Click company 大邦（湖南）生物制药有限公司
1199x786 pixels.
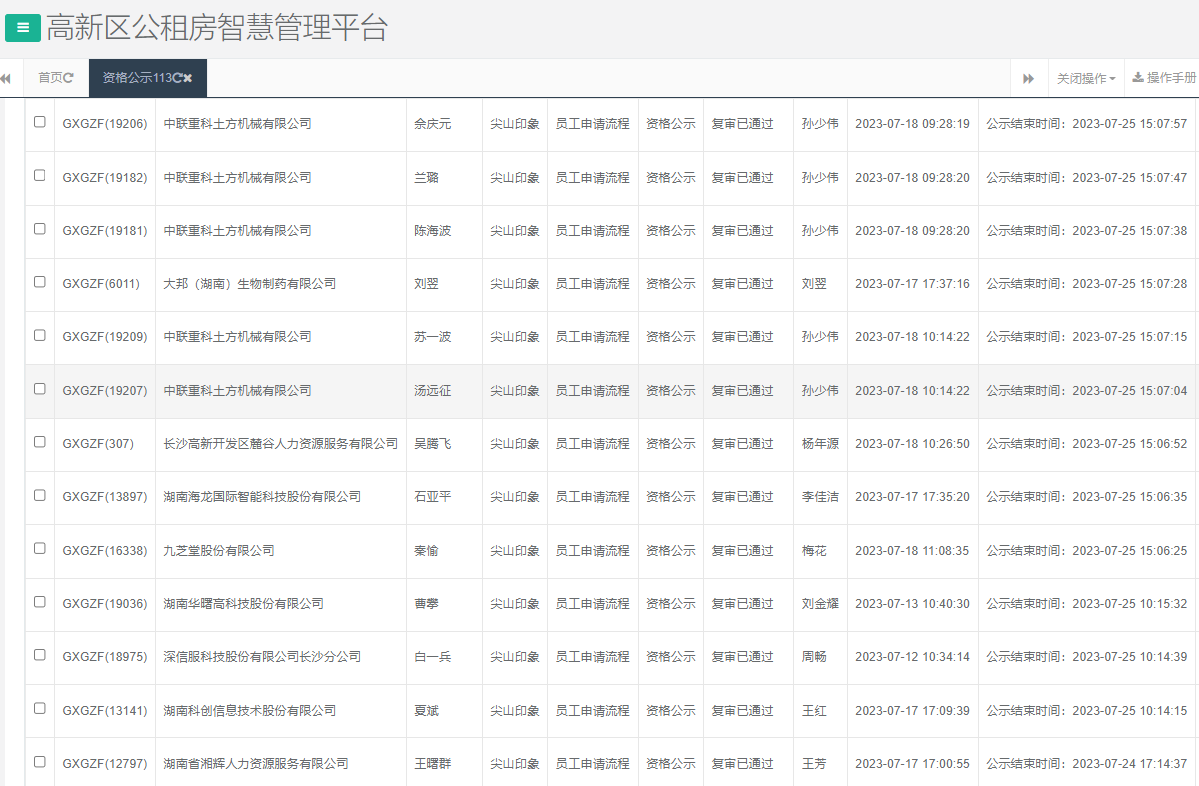(x=250, y=284)
